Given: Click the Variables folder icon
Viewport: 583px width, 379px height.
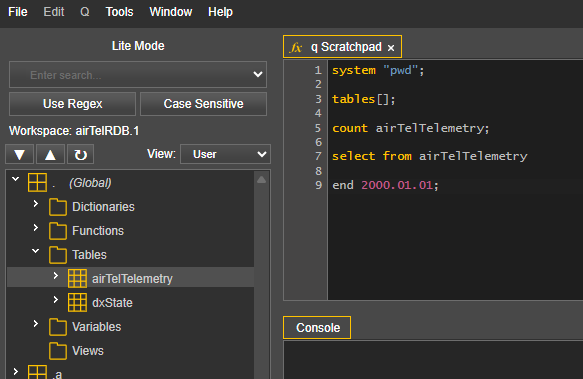Looking at the screenshot, I should click(x=58, y=327).
